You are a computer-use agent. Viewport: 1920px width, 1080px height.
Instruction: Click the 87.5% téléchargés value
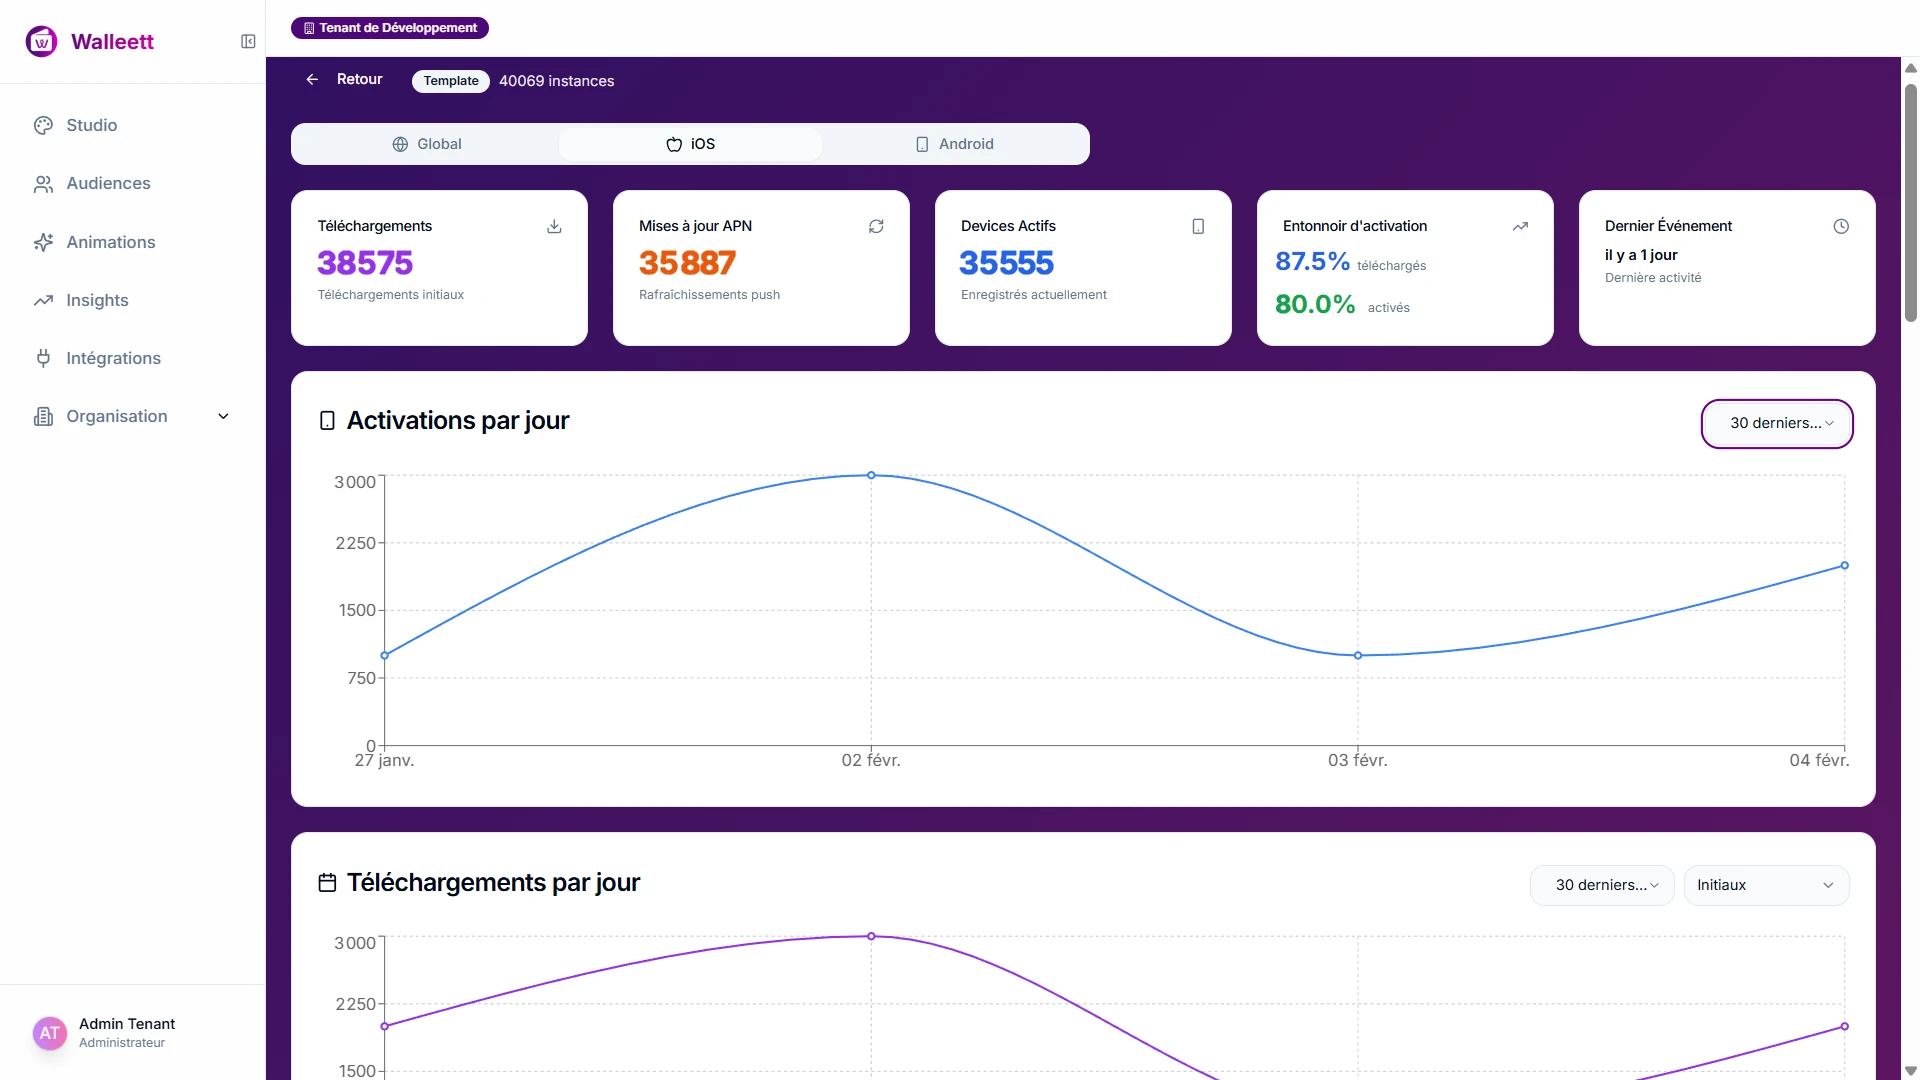tap(1312, 262)
